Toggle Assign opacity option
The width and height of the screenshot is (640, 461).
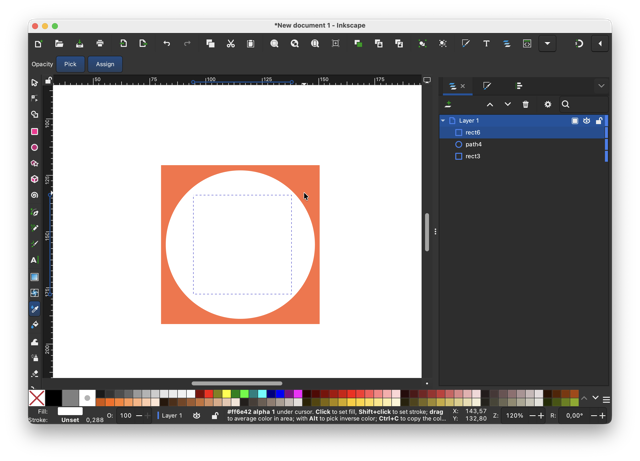(x=105, y=64)
